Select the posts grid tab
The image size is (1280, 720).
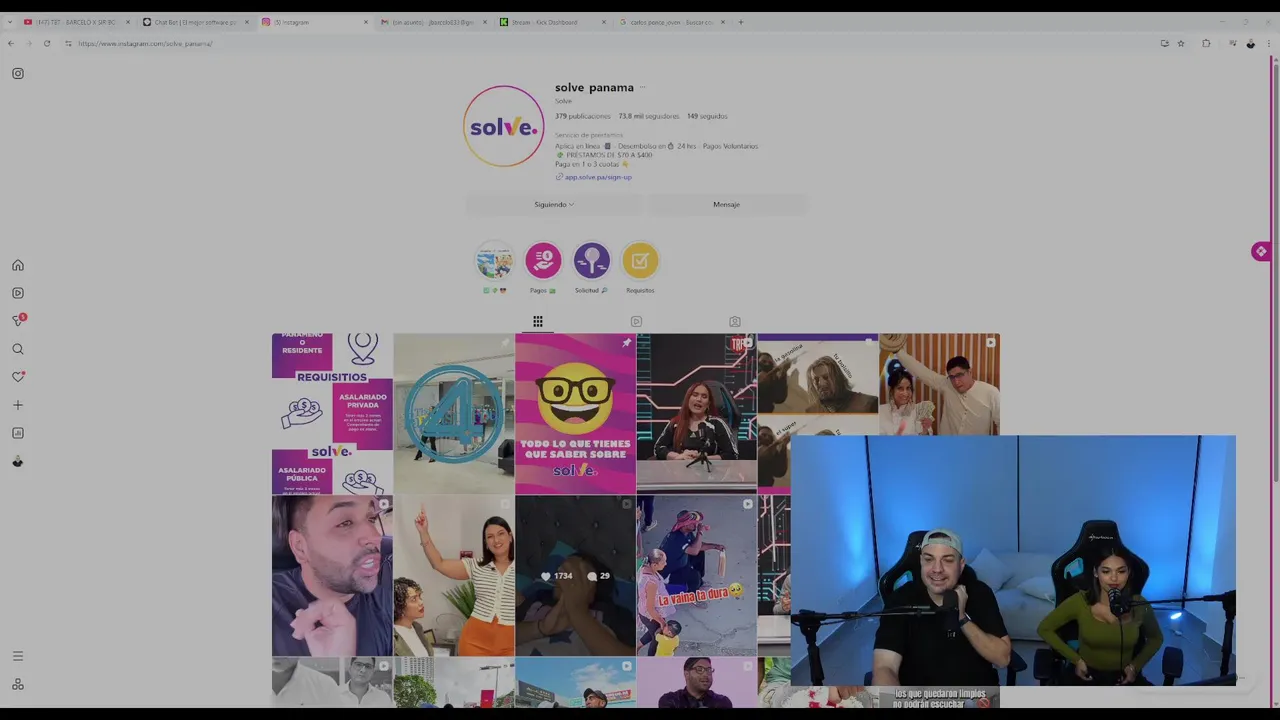pyautogui.click(x=538, y=321)
